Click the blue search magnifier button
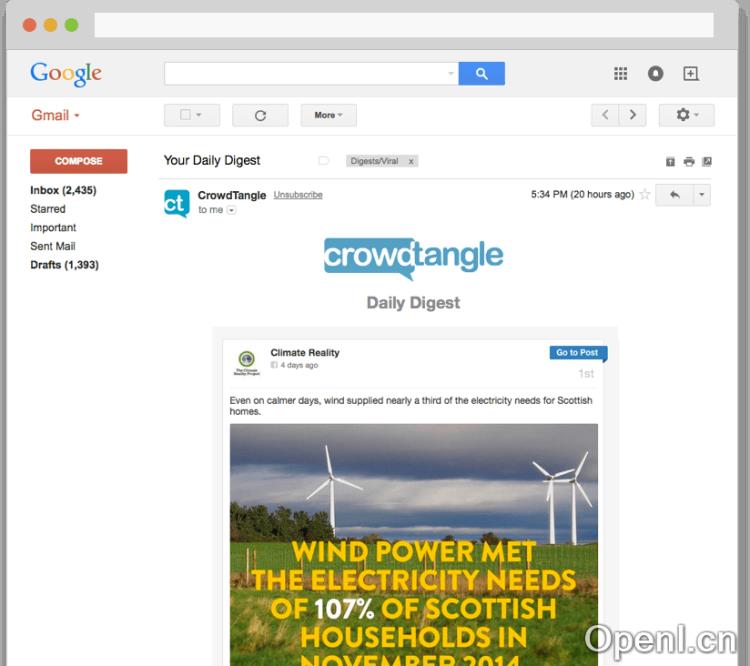This screenshot has width=750, height=666. (481, 74)
